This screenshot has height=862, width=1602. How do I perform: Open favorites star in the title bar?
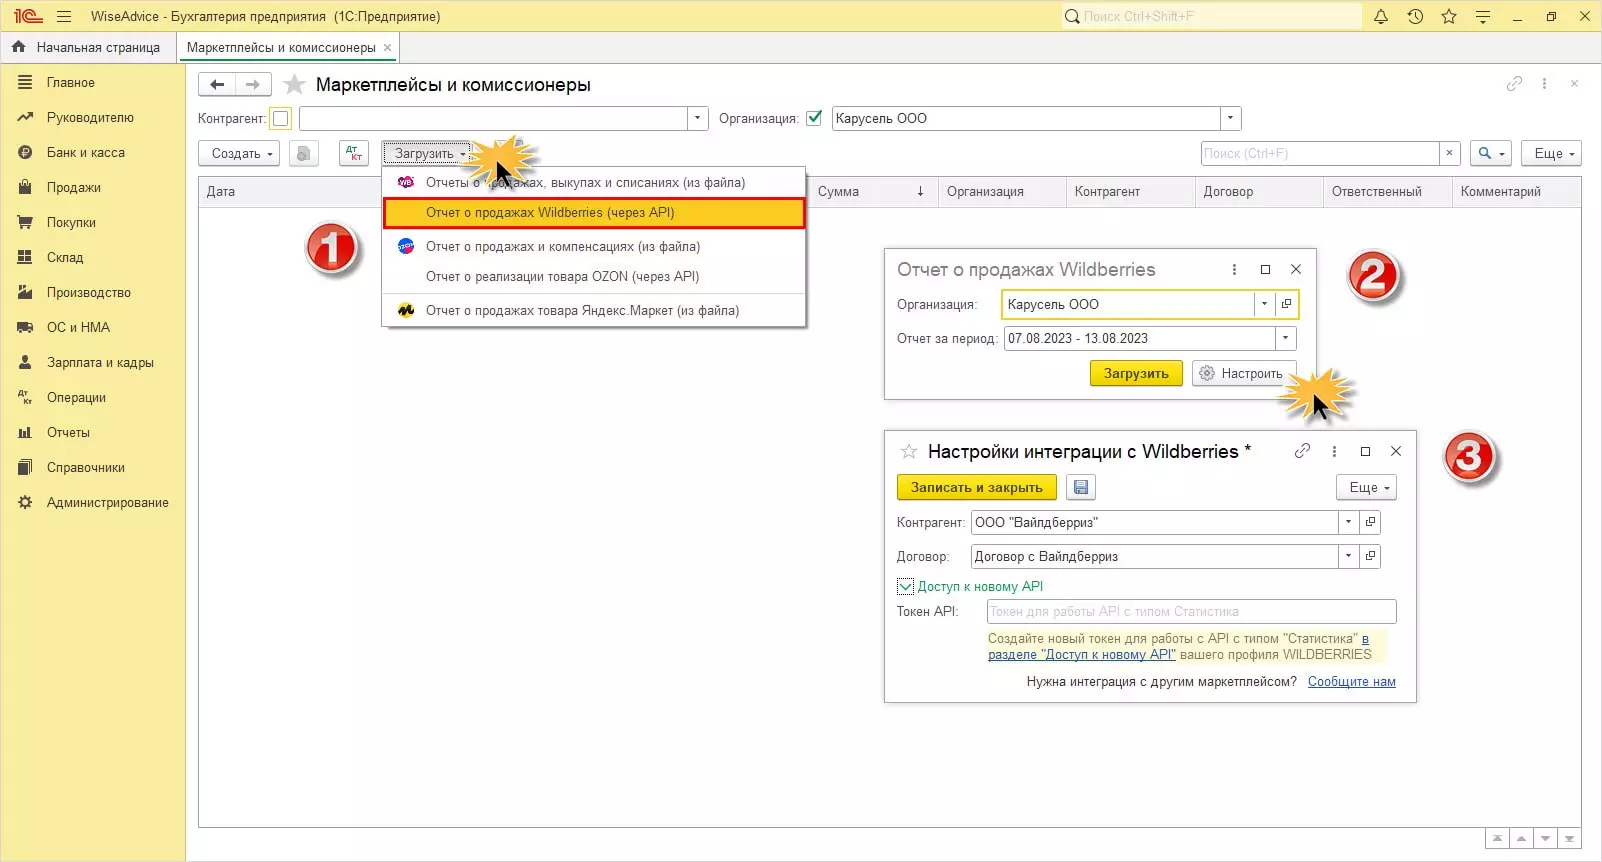1449,16
